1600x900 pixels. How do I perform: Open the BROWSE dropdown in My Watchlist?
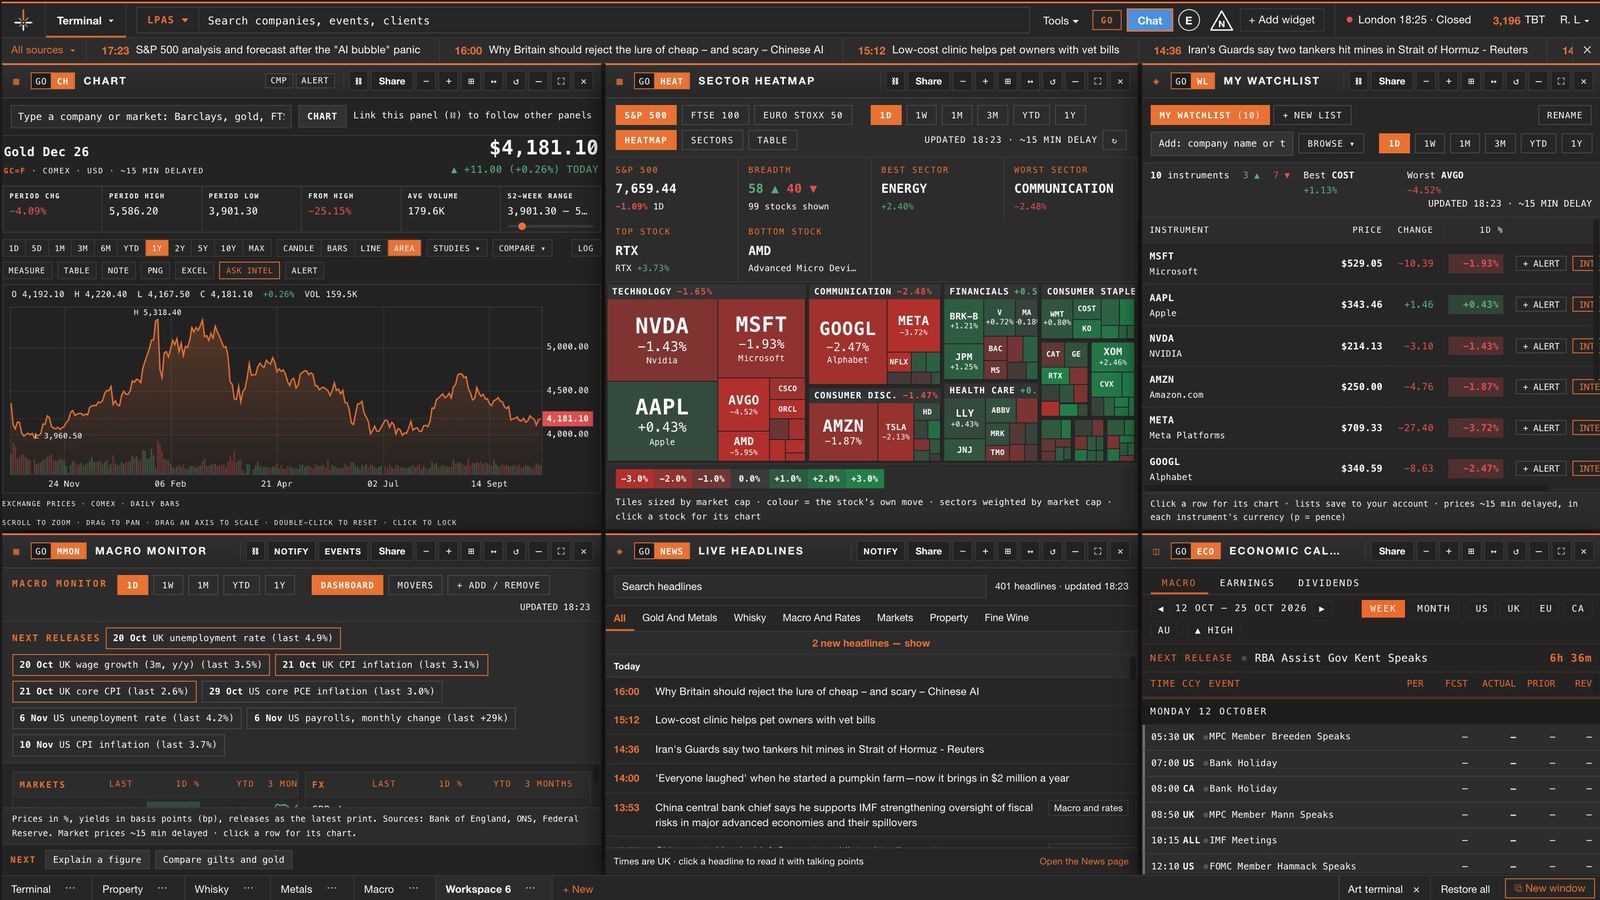tap(1330, 144)
